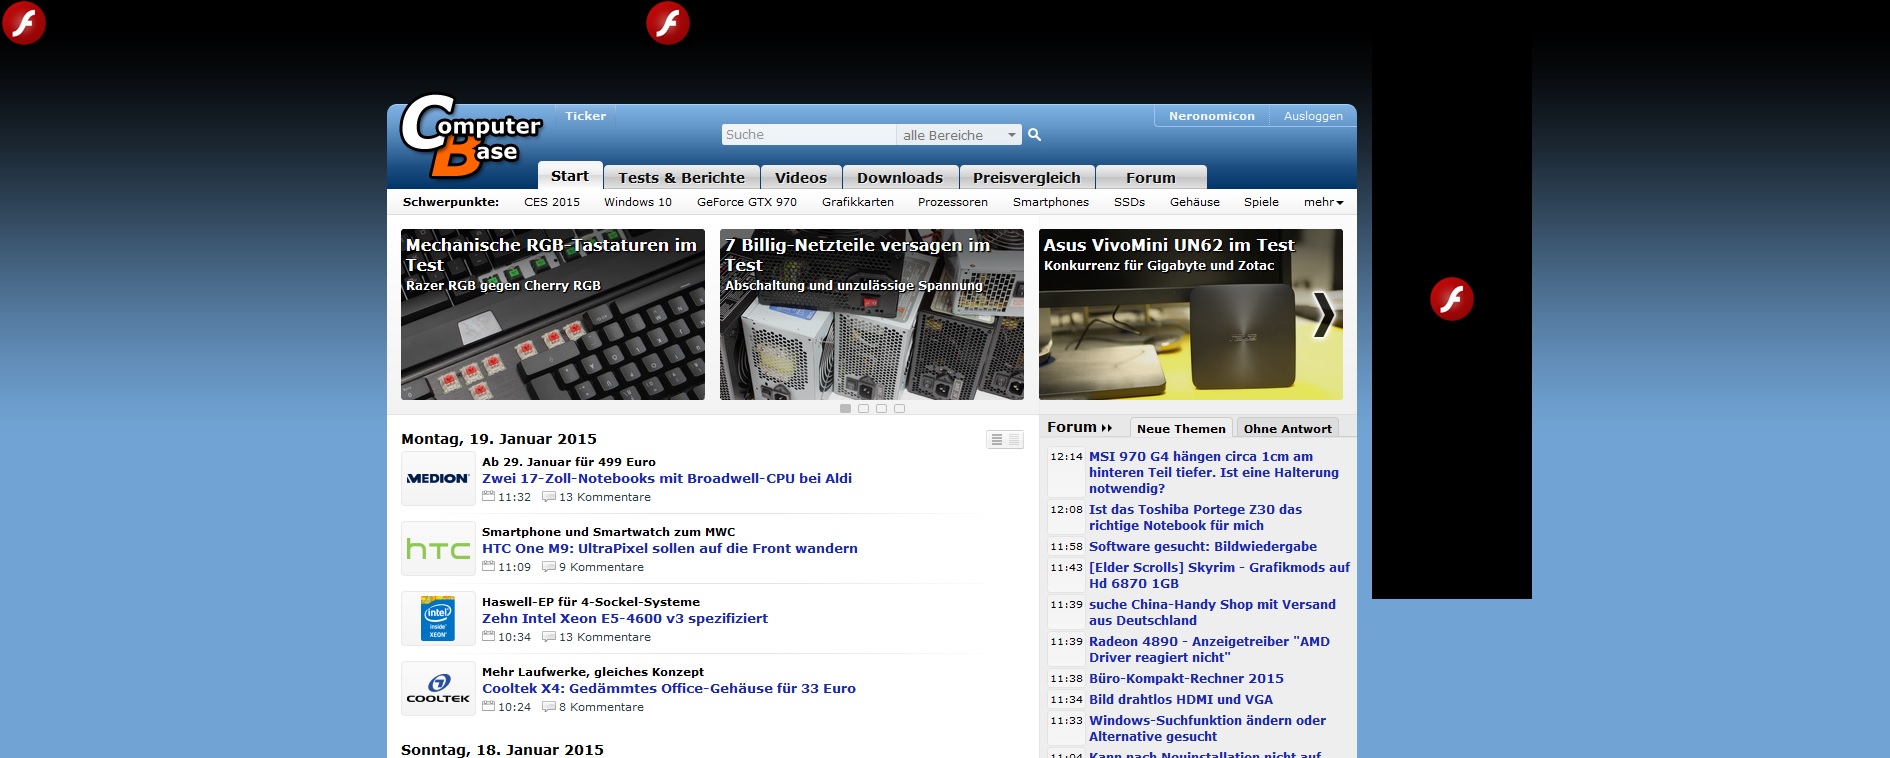Viewport: 1890px width, 758px height.
Task: Click the Intel Xeon logo thumbnail
Action: coord(438,618)
